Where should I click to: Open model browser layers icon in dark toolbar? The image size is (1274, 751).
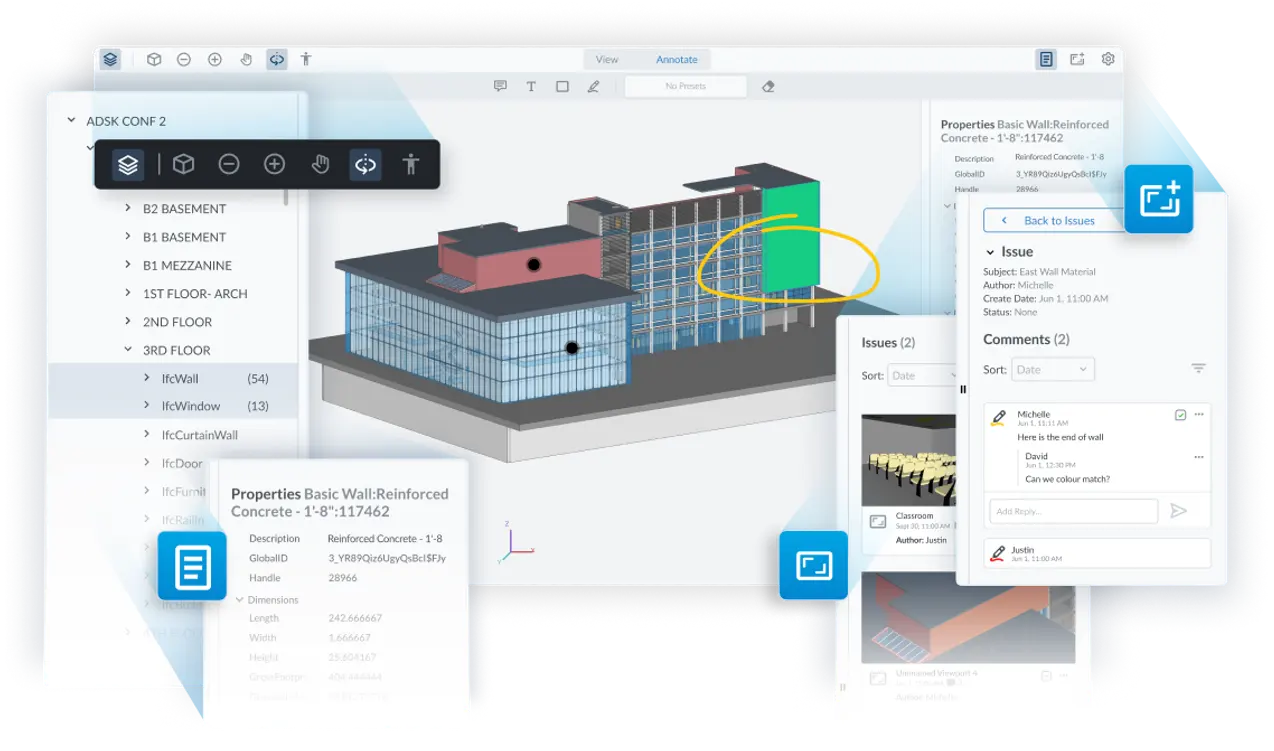point(128,165)
